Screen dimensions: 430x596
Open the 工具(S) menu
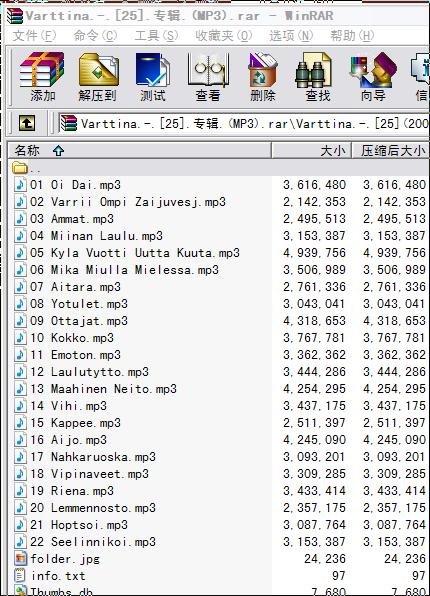point(156,36)
